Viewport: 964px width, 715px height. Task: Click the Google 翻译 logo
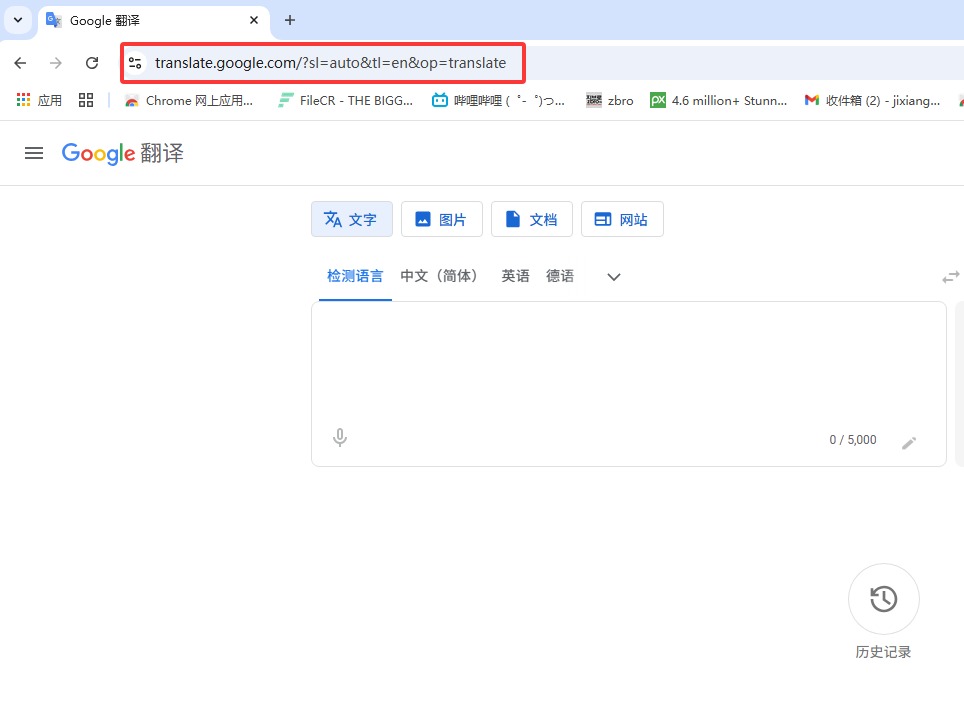point(122,153)
